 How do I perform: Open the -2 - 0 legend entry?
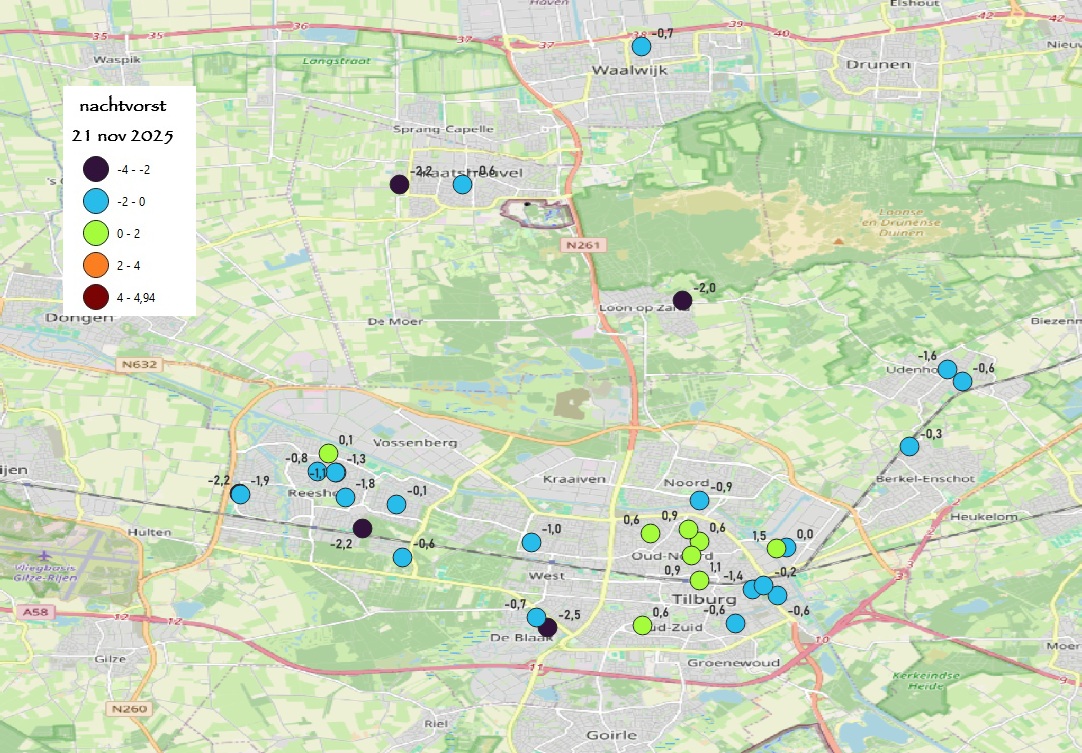coord(93,202)
